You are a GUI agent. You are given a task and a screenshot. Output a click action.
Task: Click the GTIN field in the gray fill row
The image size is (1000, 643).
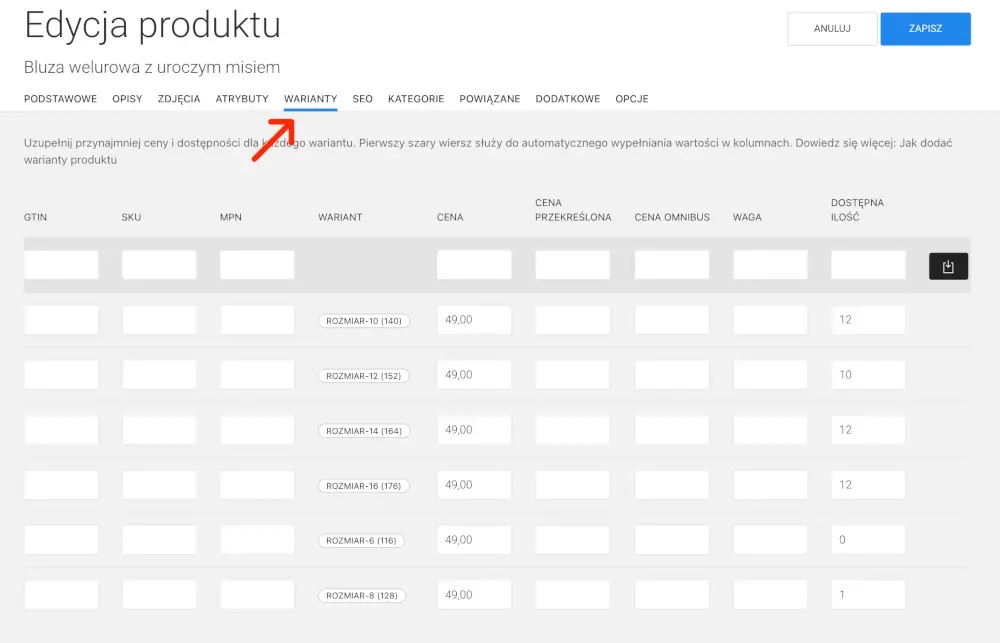[x=61, y=264]
